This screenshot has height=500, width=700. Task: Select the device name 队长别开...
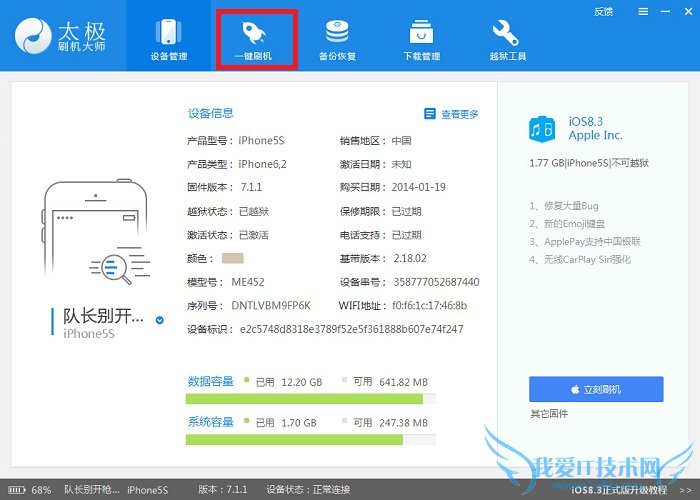[x=103, y=316]
